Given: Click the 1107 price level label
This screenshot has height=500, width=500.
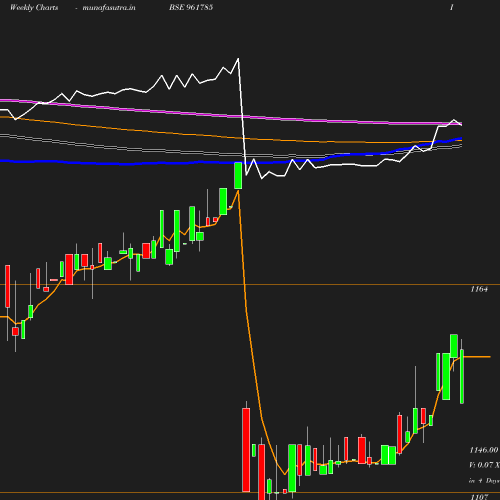Looking at the screenshot, I should (x=479, y=497).
